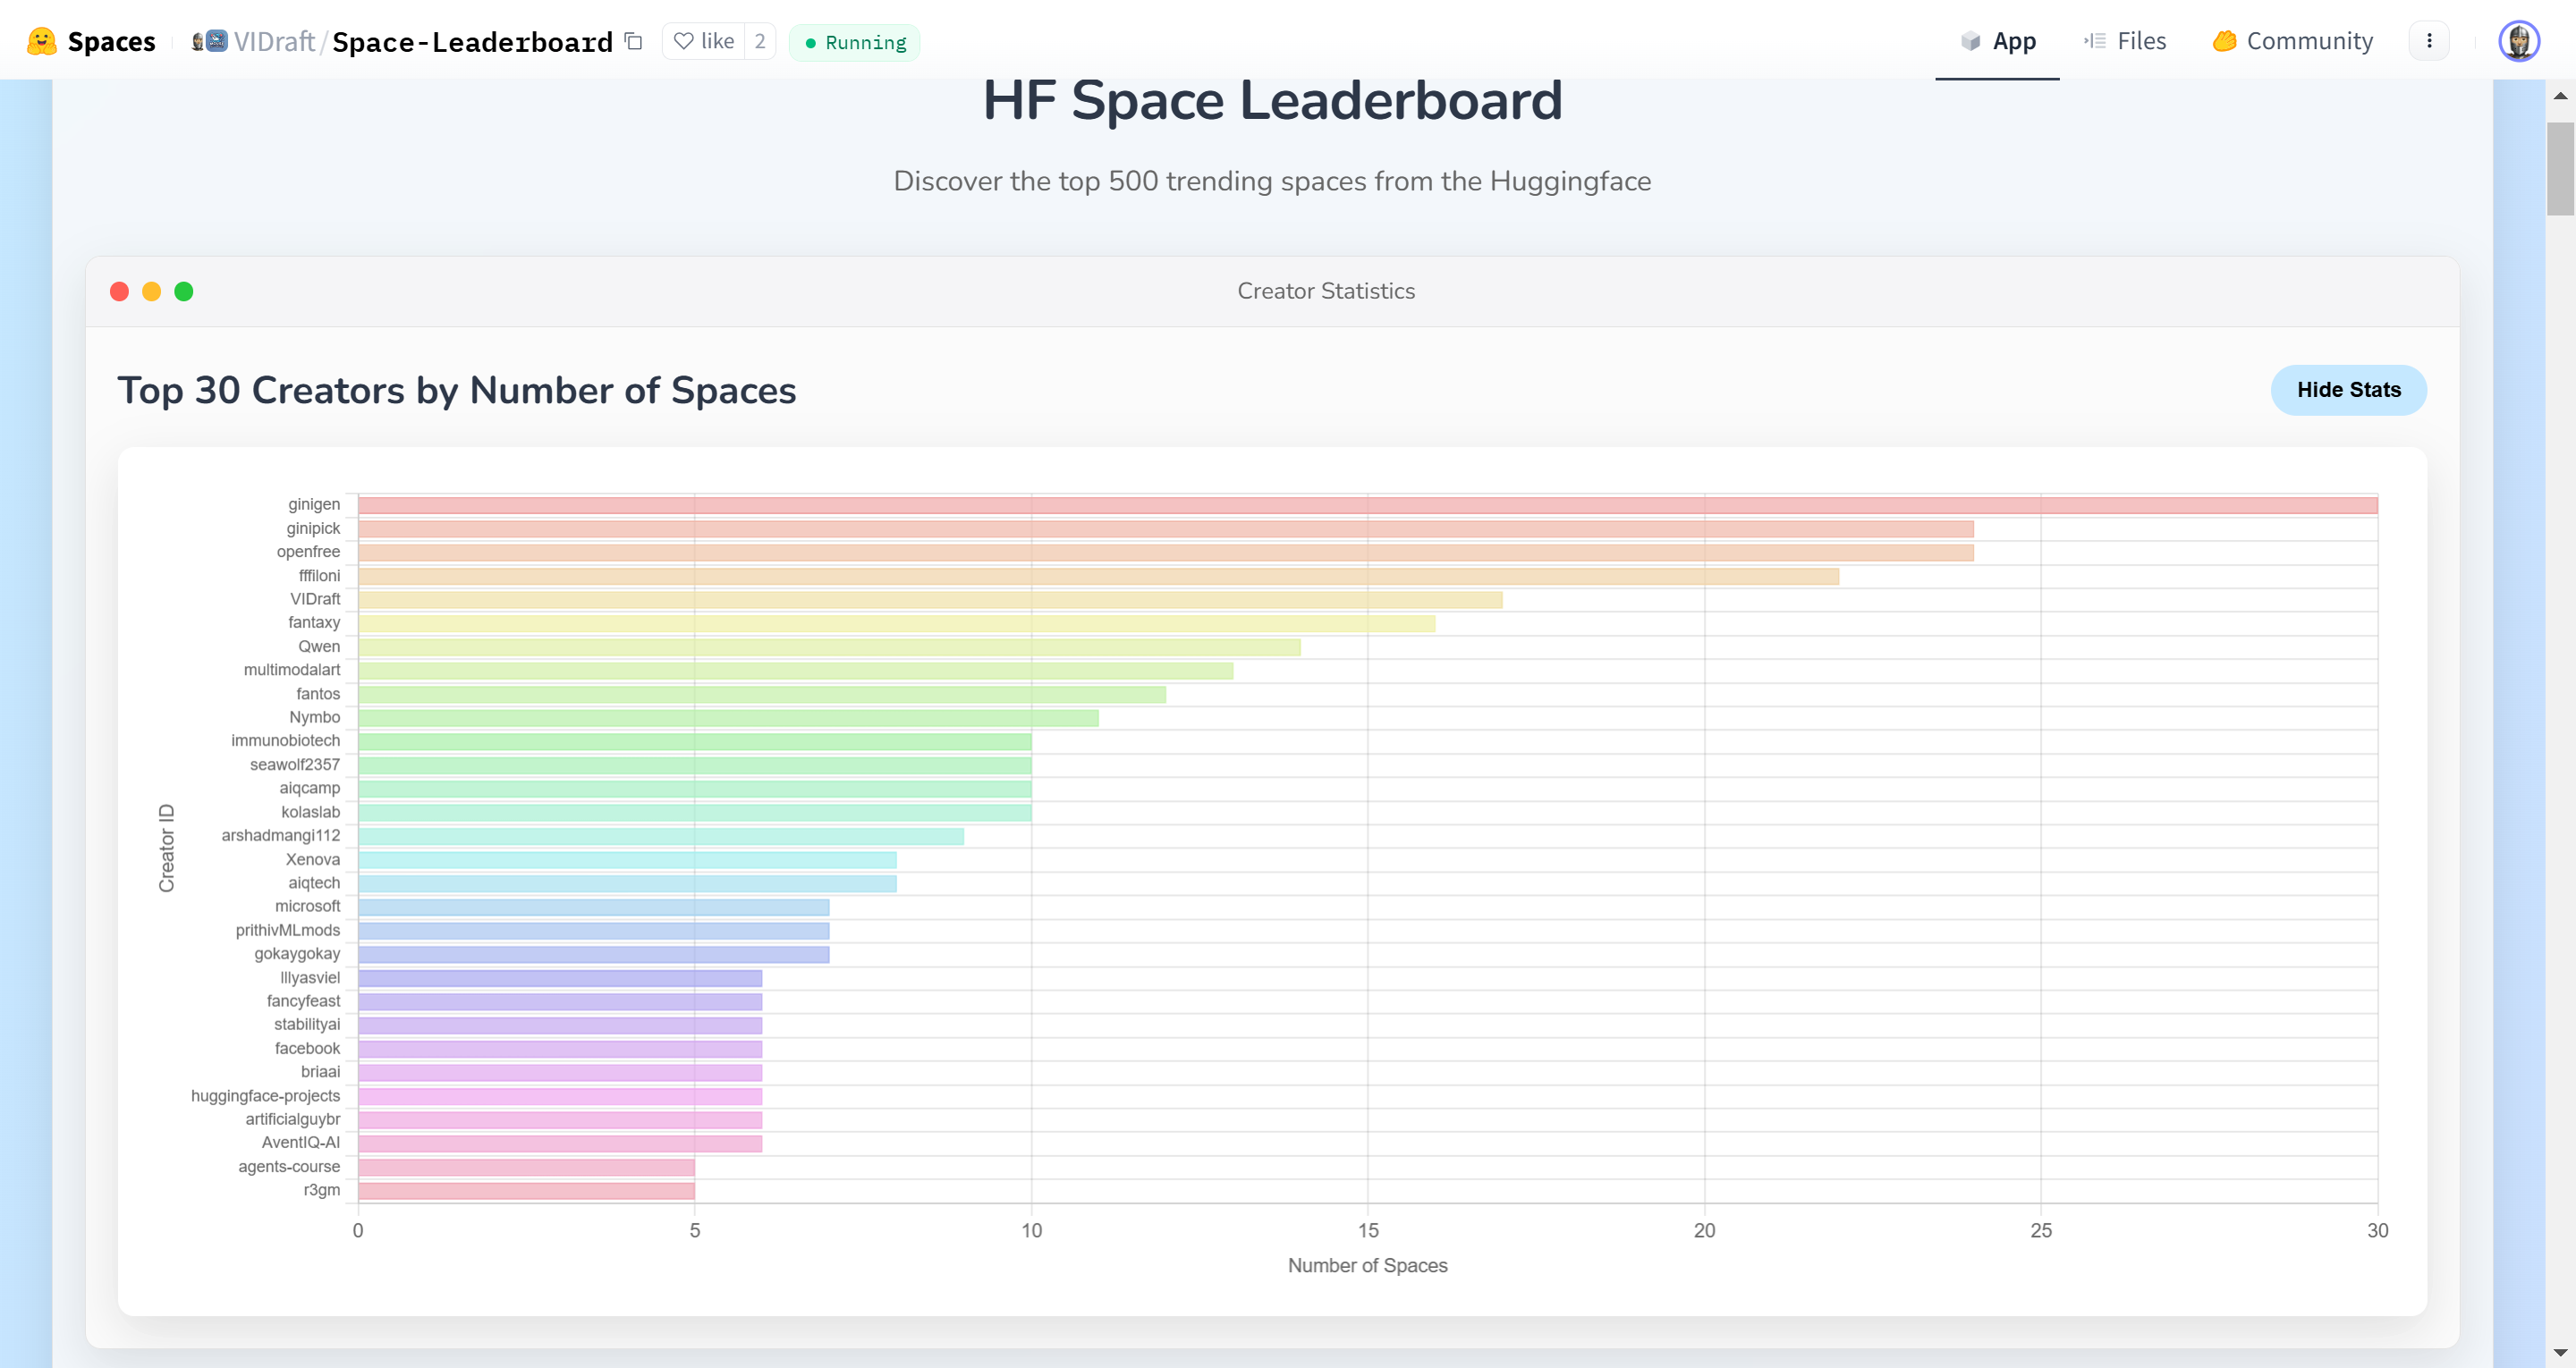The height and width of the screenshot is (1368, 2576).
Task: Click the Qwen bar in chart
Action: point(829,647)
